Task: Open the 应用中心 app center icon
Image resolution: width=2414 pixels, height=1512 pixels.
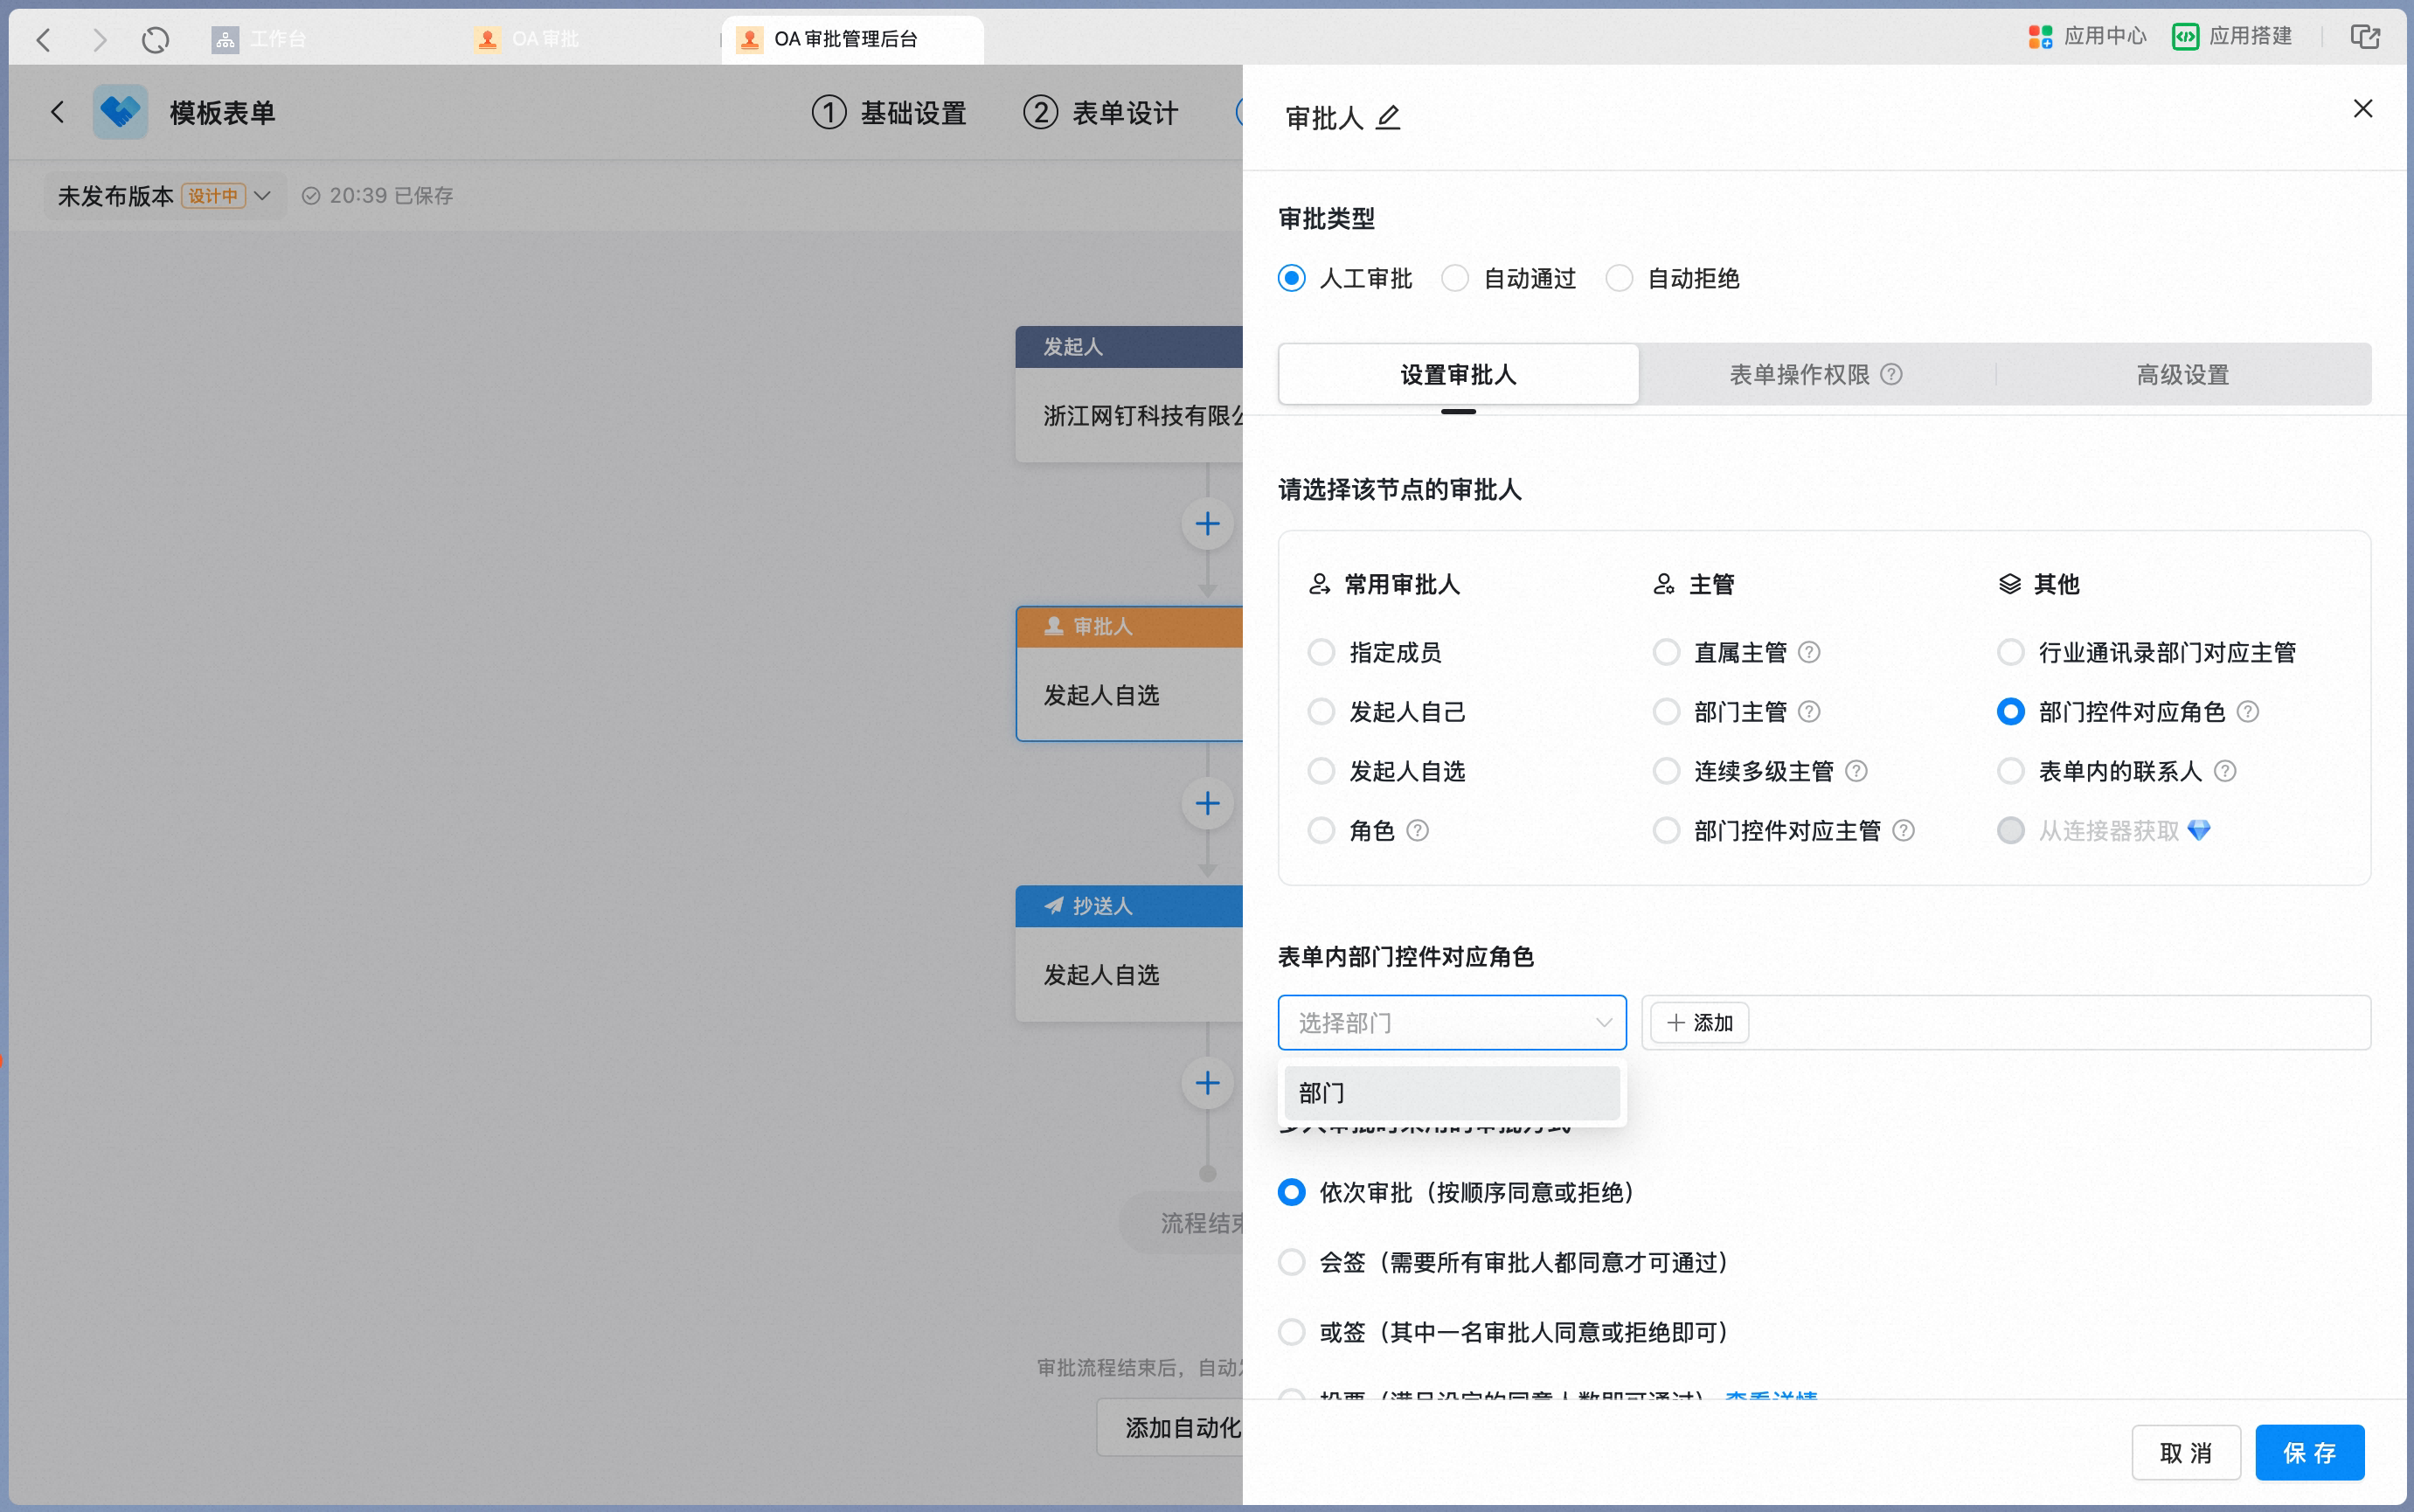Action: pos(2040,37)
